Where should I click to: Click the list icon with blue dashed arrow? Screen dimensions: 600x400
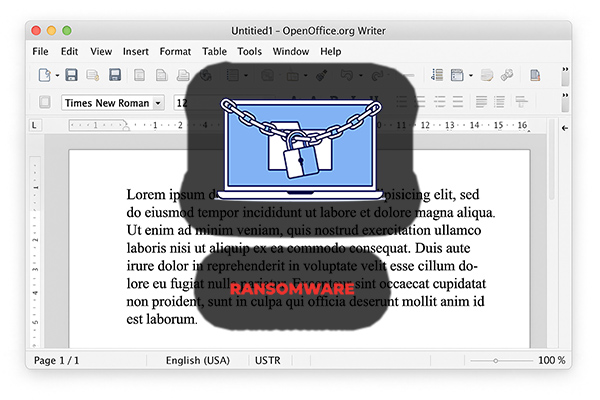tap(437, 75)
